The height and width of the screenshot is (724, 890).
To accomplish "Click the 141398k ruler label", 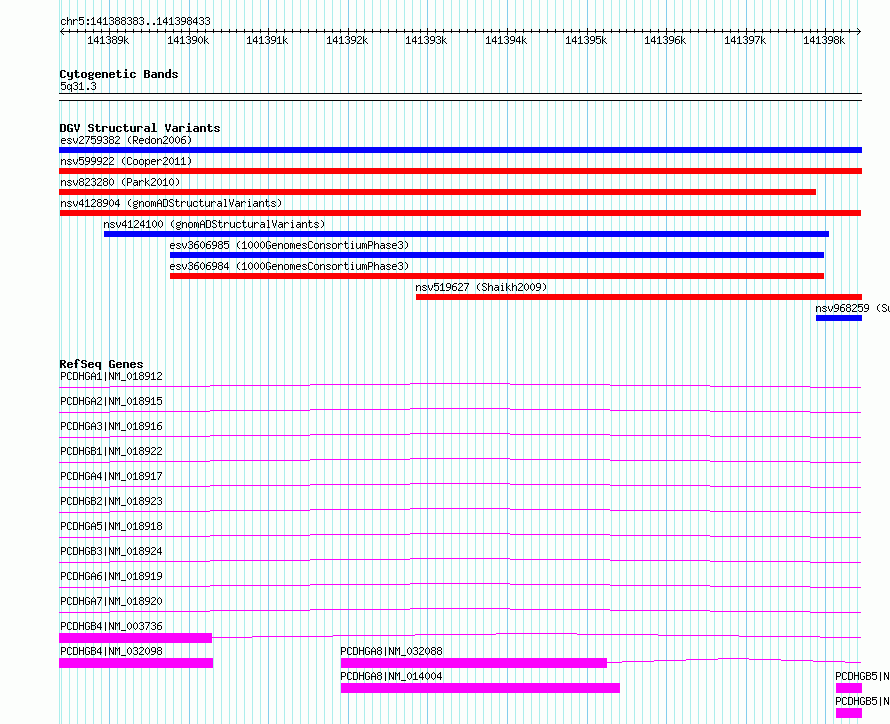I will (x=824, y=40).
